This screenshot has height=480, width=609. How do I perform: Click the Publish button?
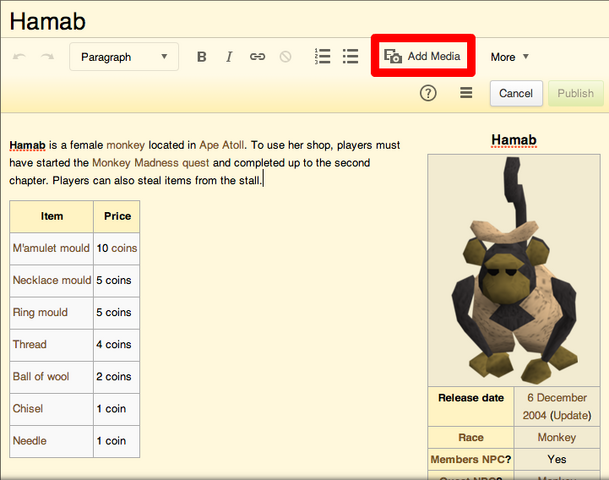coord(576,93)
